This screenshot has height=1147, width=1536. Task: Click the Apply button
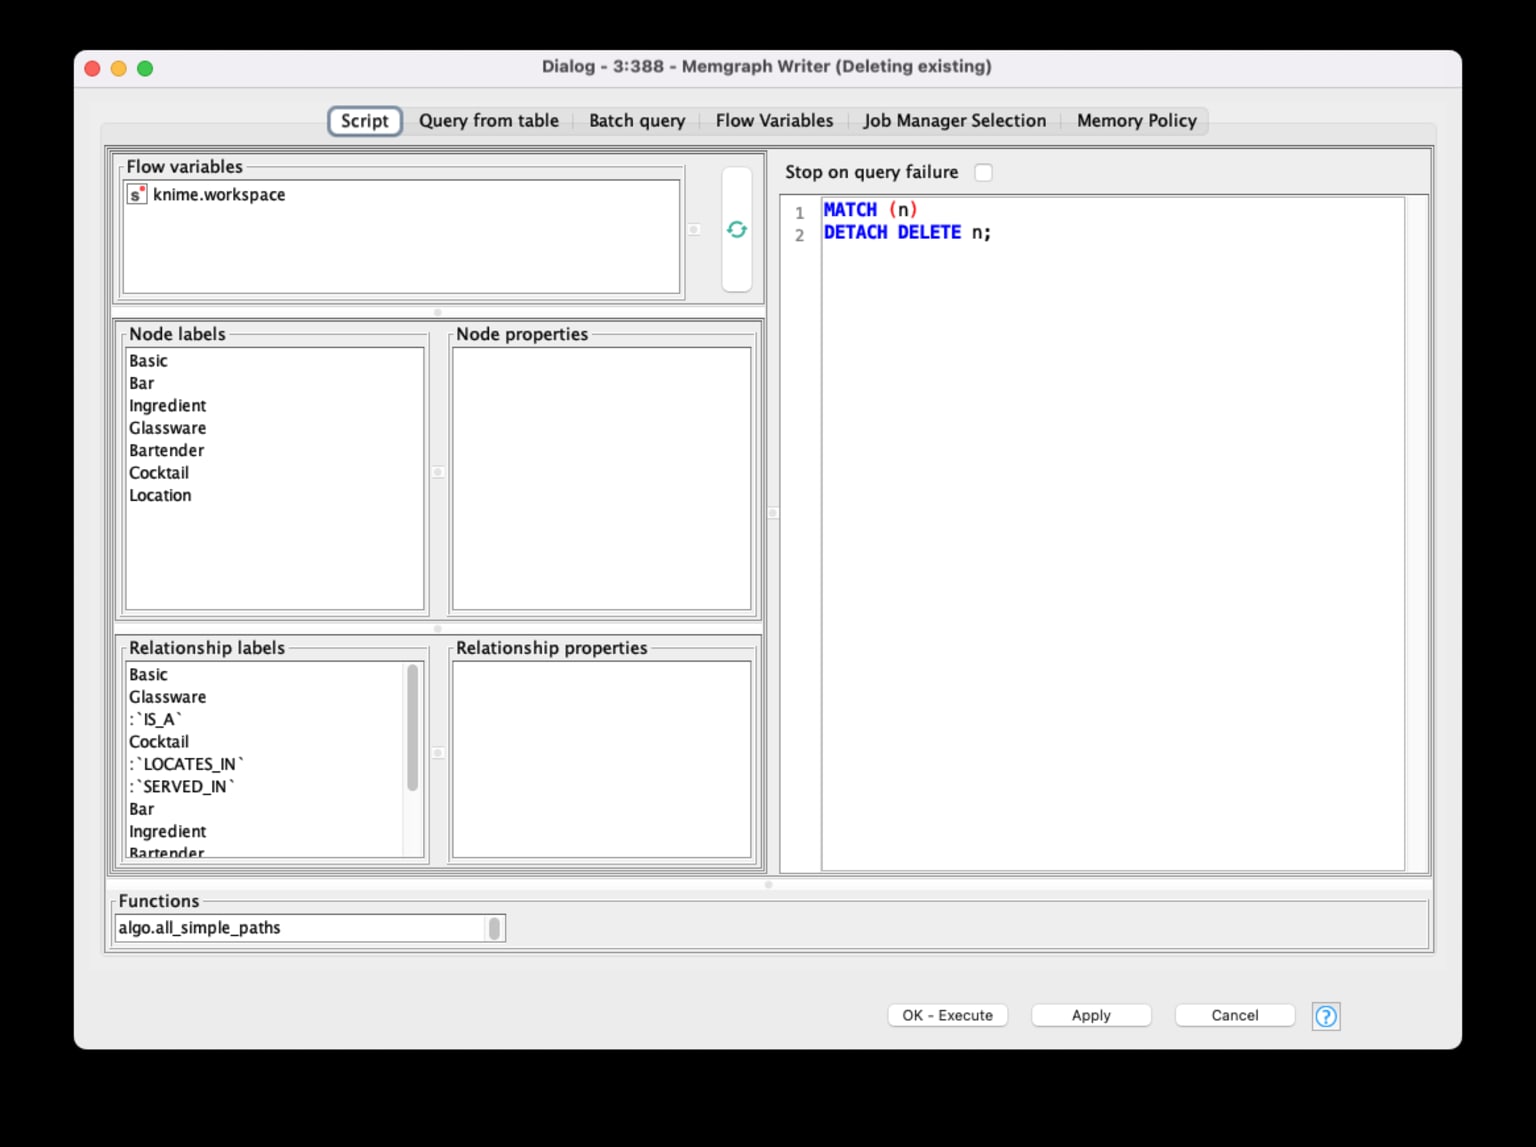click(x=1091, y=1015)
